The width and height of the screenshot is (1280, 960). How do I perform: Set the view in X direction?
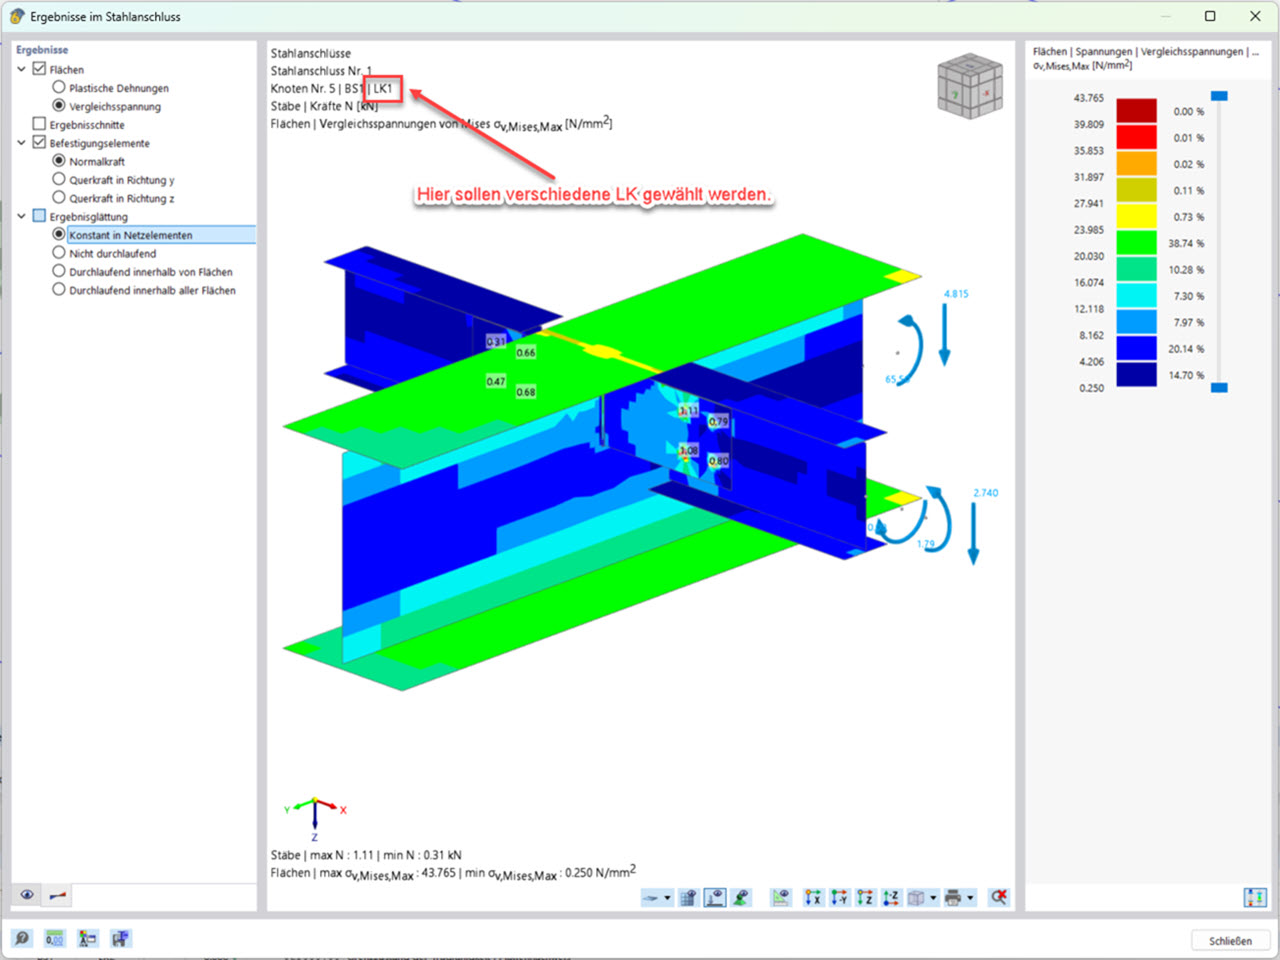(812, 897)
